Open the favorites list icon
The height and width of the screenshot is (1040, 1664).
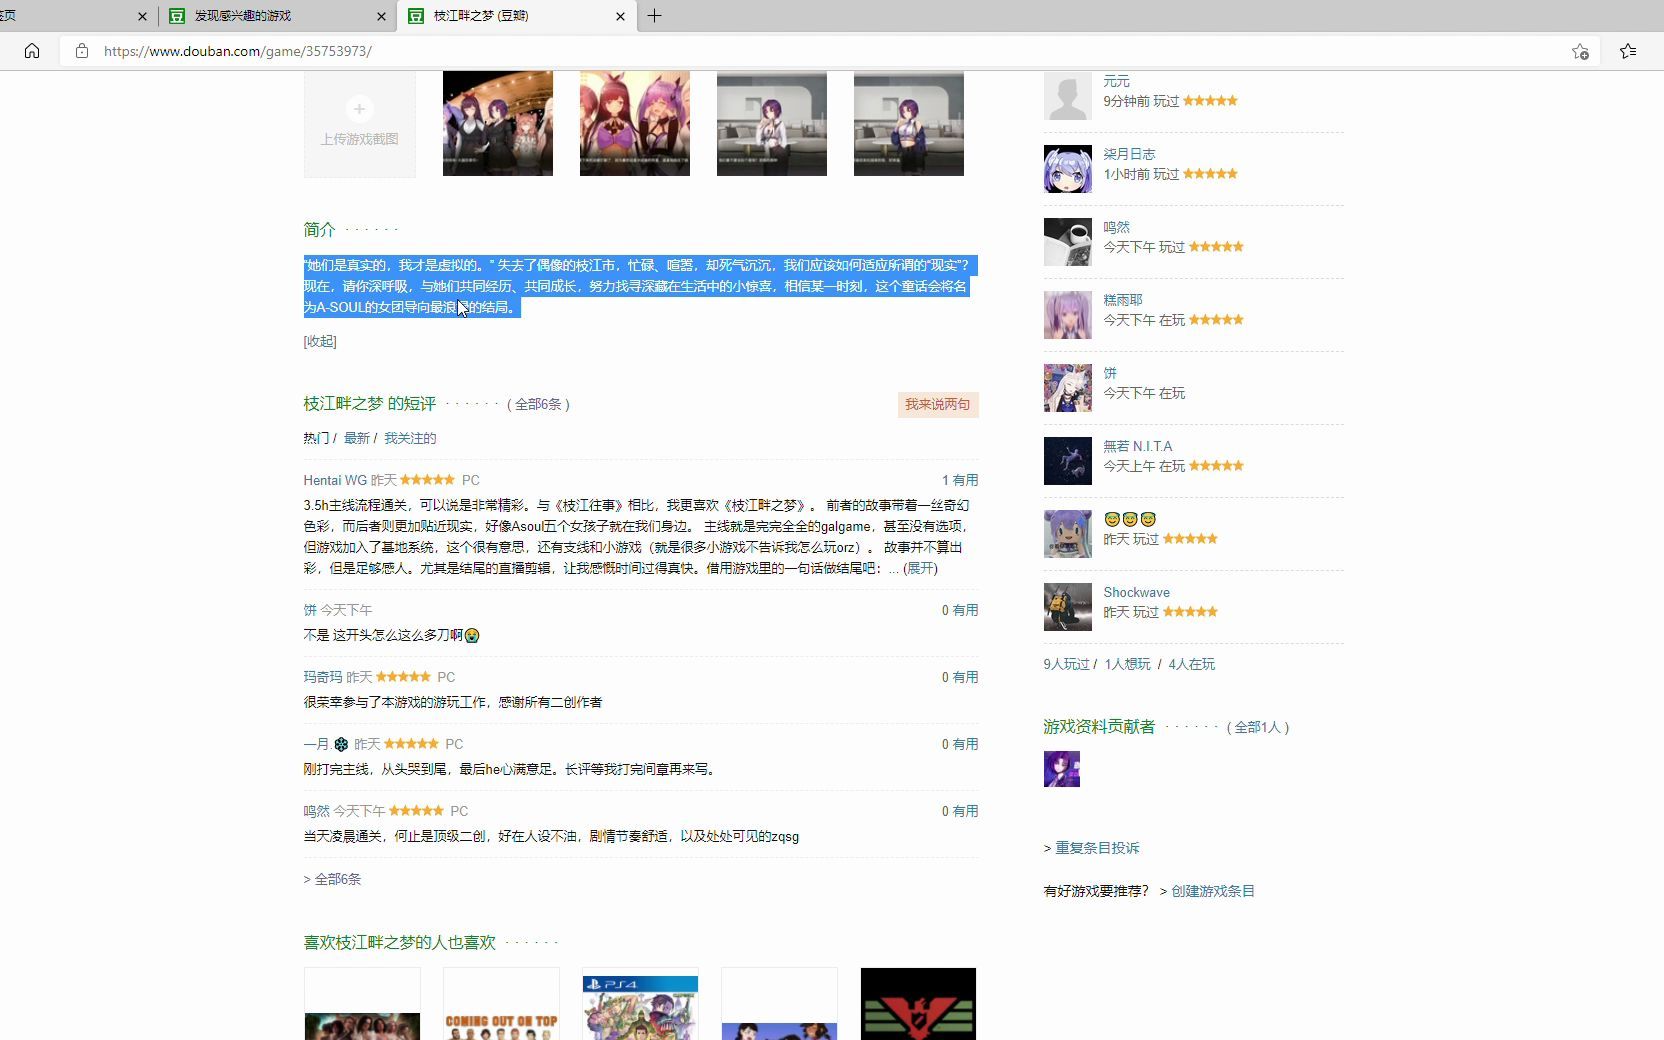tap(1628, 51)
